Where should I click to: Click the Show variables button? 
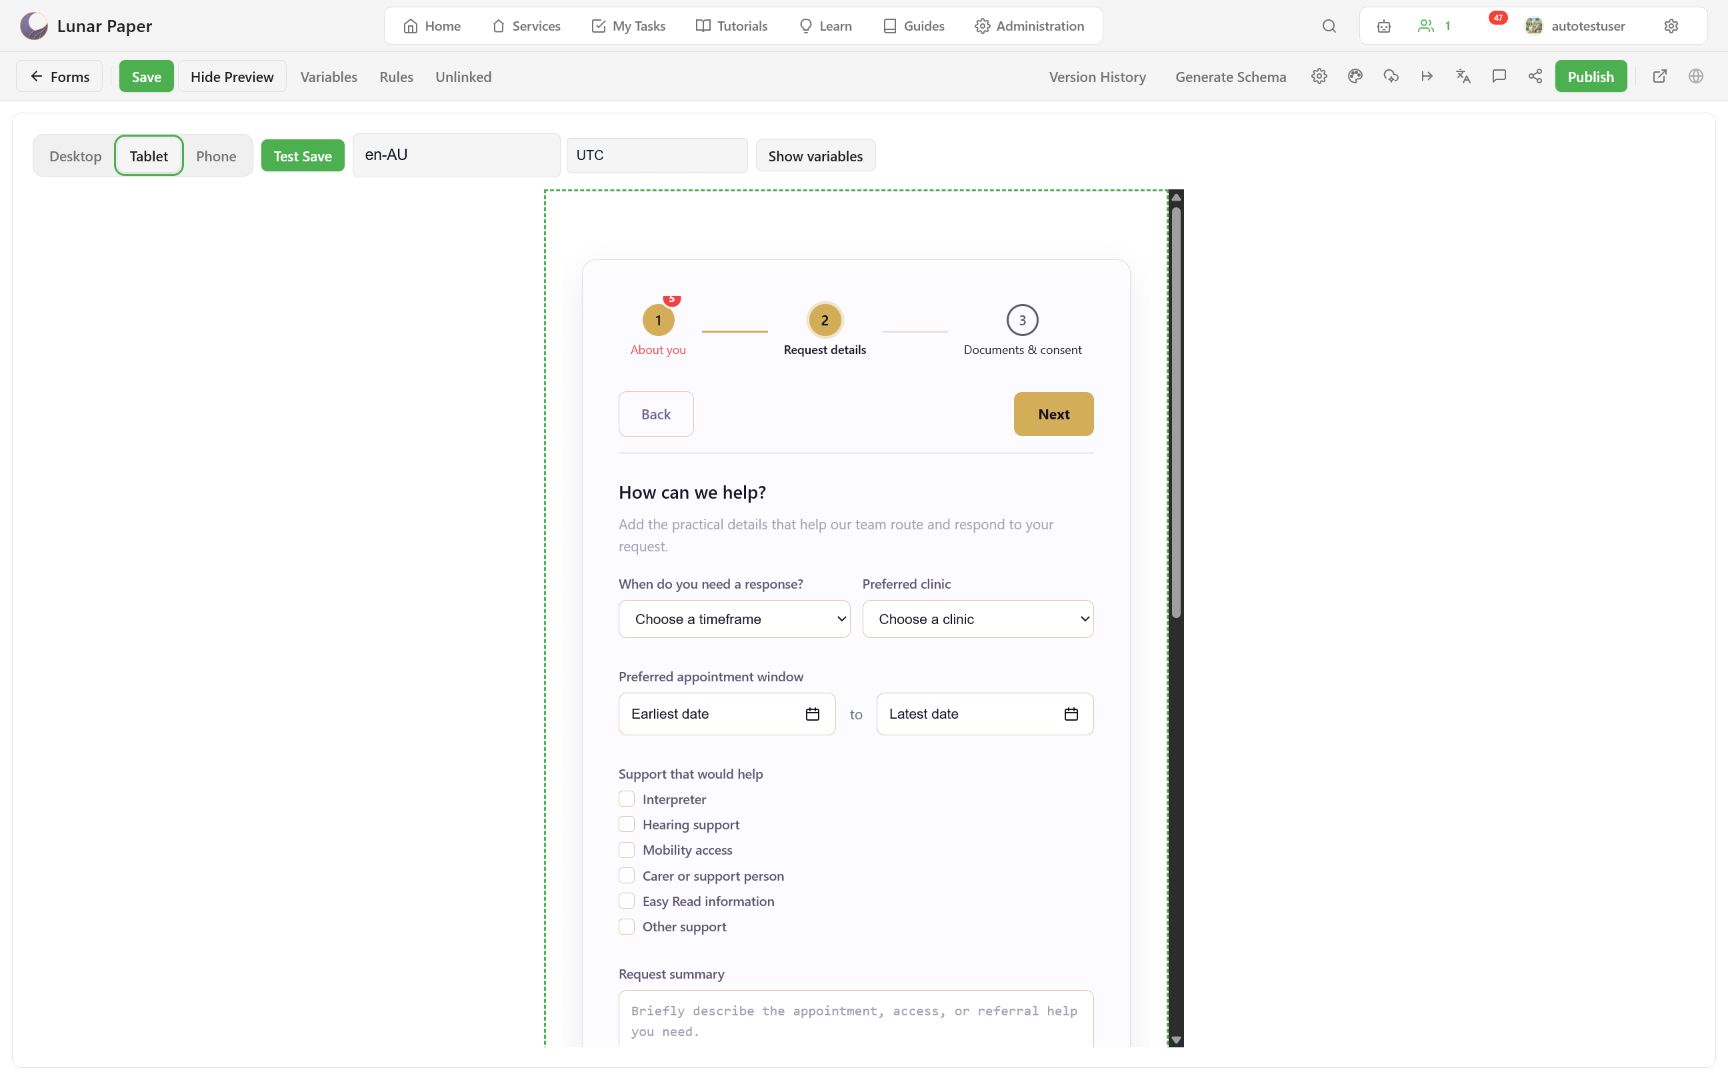point(815,156)
